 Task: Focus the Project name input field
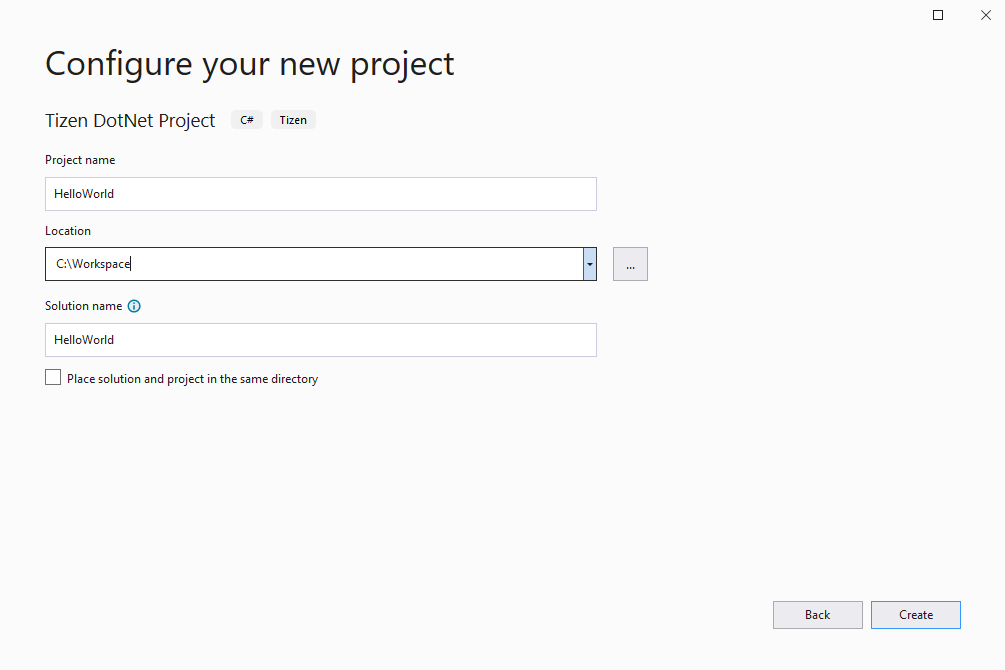pos(320,193)
